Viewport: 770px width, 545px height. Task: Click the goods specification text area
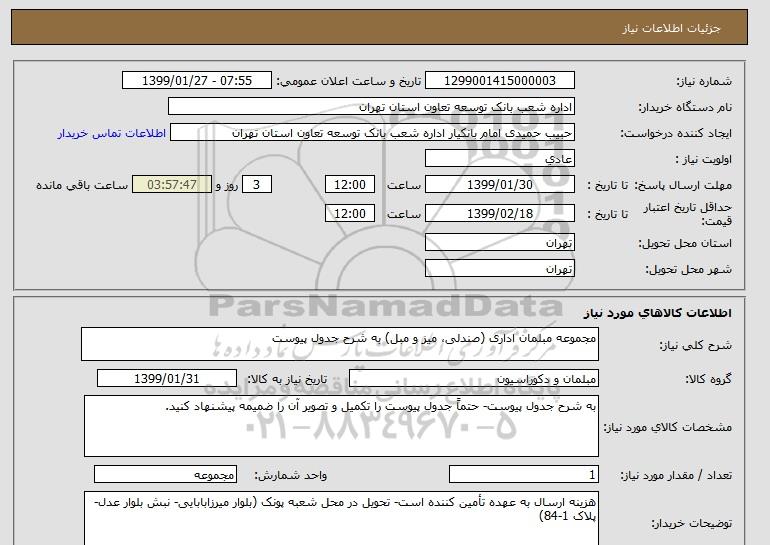(341, 426)
